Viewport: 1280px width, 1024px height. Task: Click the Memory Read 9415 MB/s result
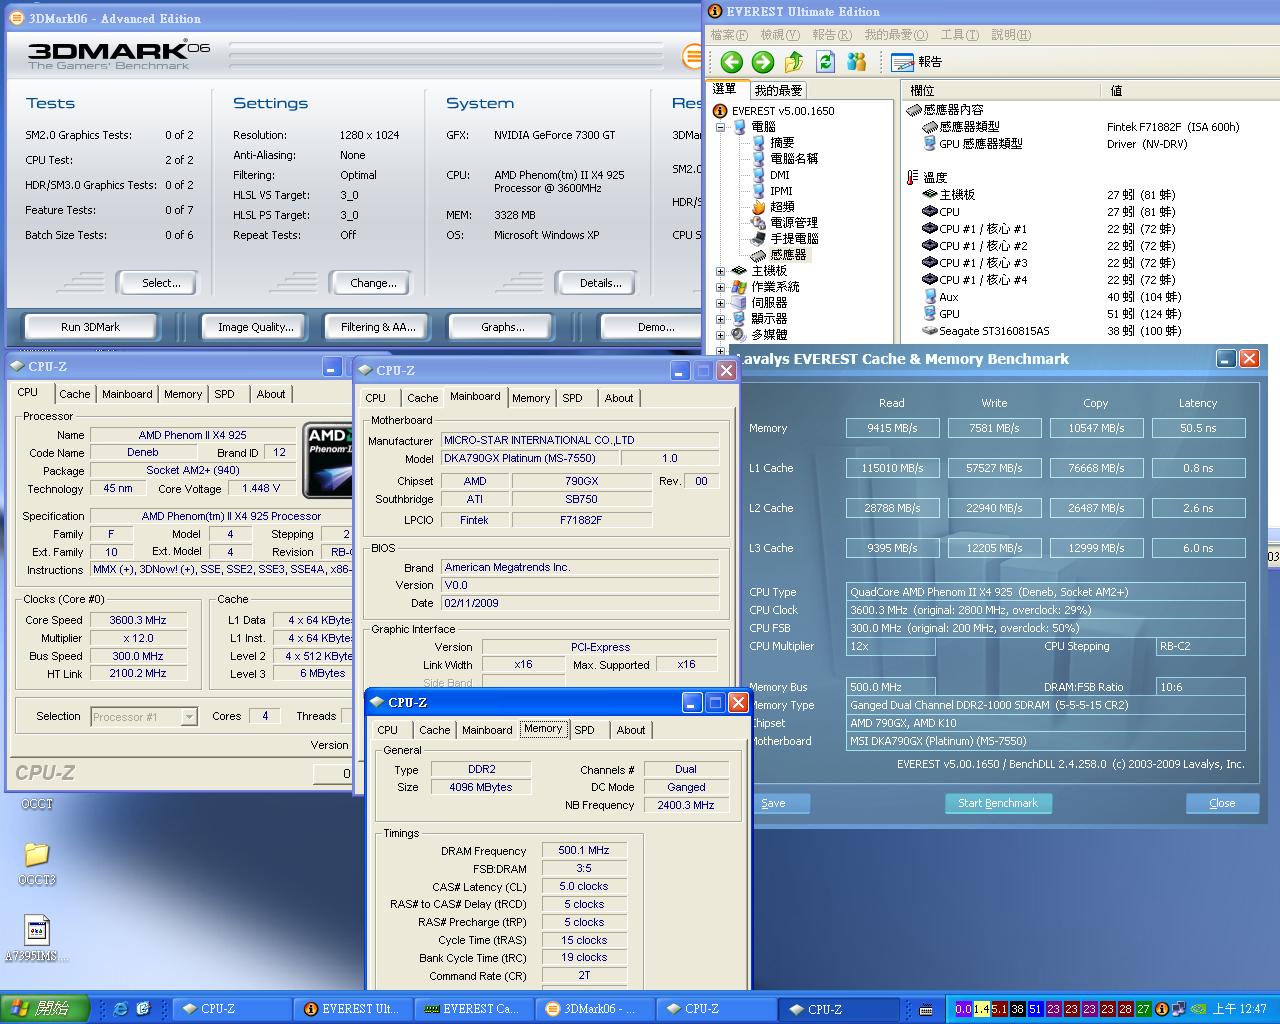pos(892,428)
